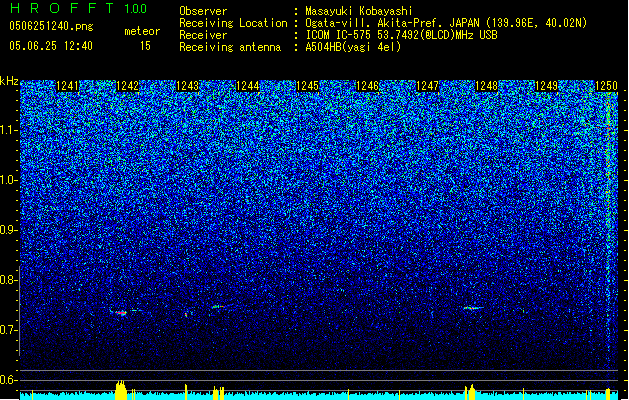The width and height of the screenshot is (629, 400).
Task: Click the 0.8 kHz axis label
Action: click(9, 280)
